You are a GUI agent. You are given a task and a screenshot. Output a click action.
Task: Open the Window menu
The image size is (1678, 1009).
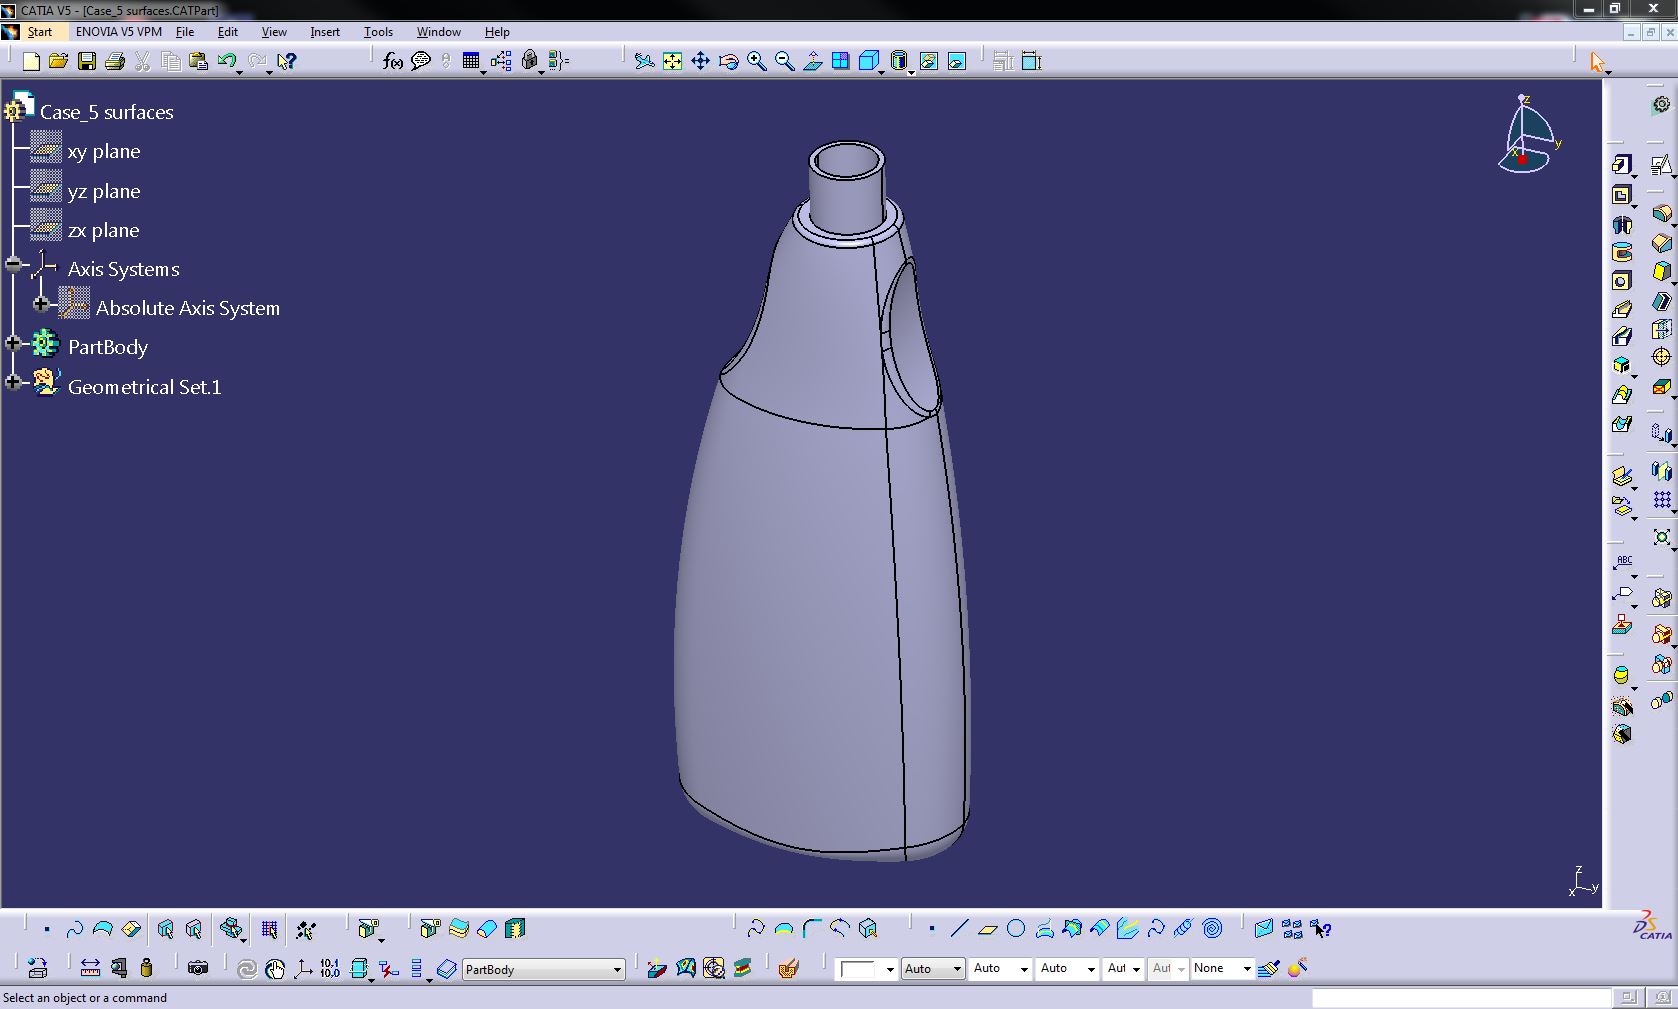click(439, 32)
